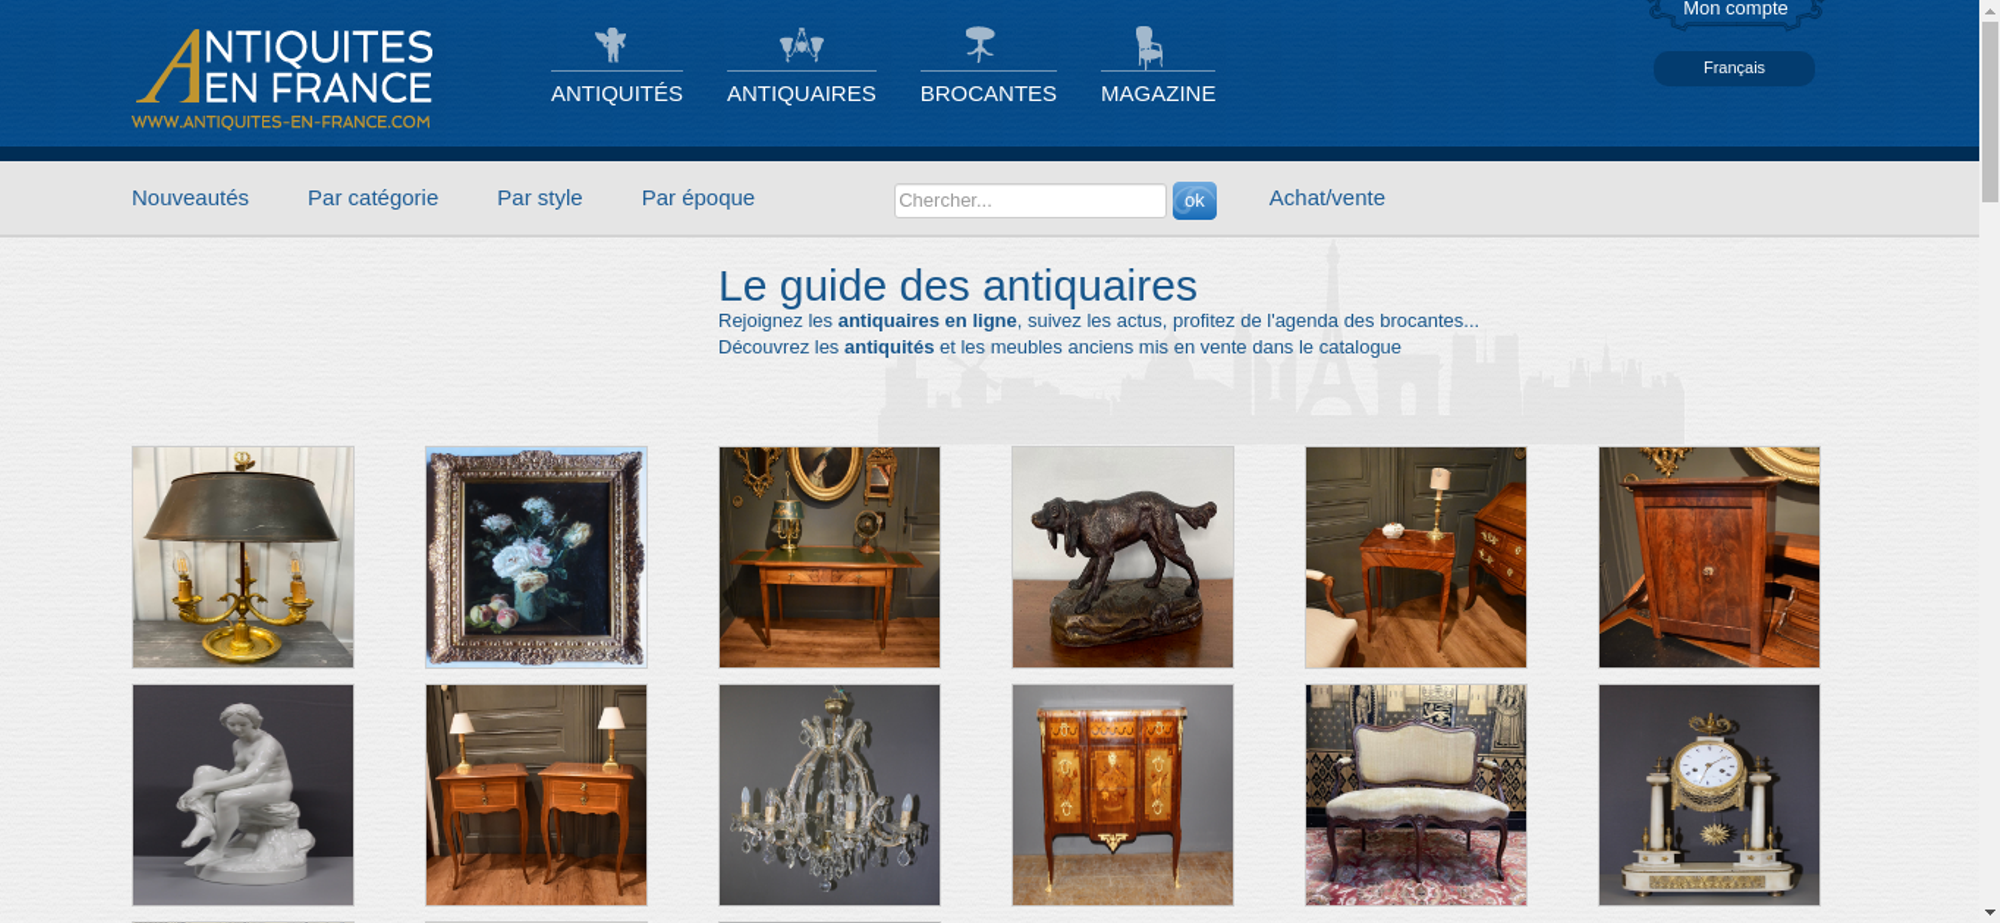The height and width of the screenshot is (923, 2000).
Task: Click the ok search button
Action: tap(1194, 201)
